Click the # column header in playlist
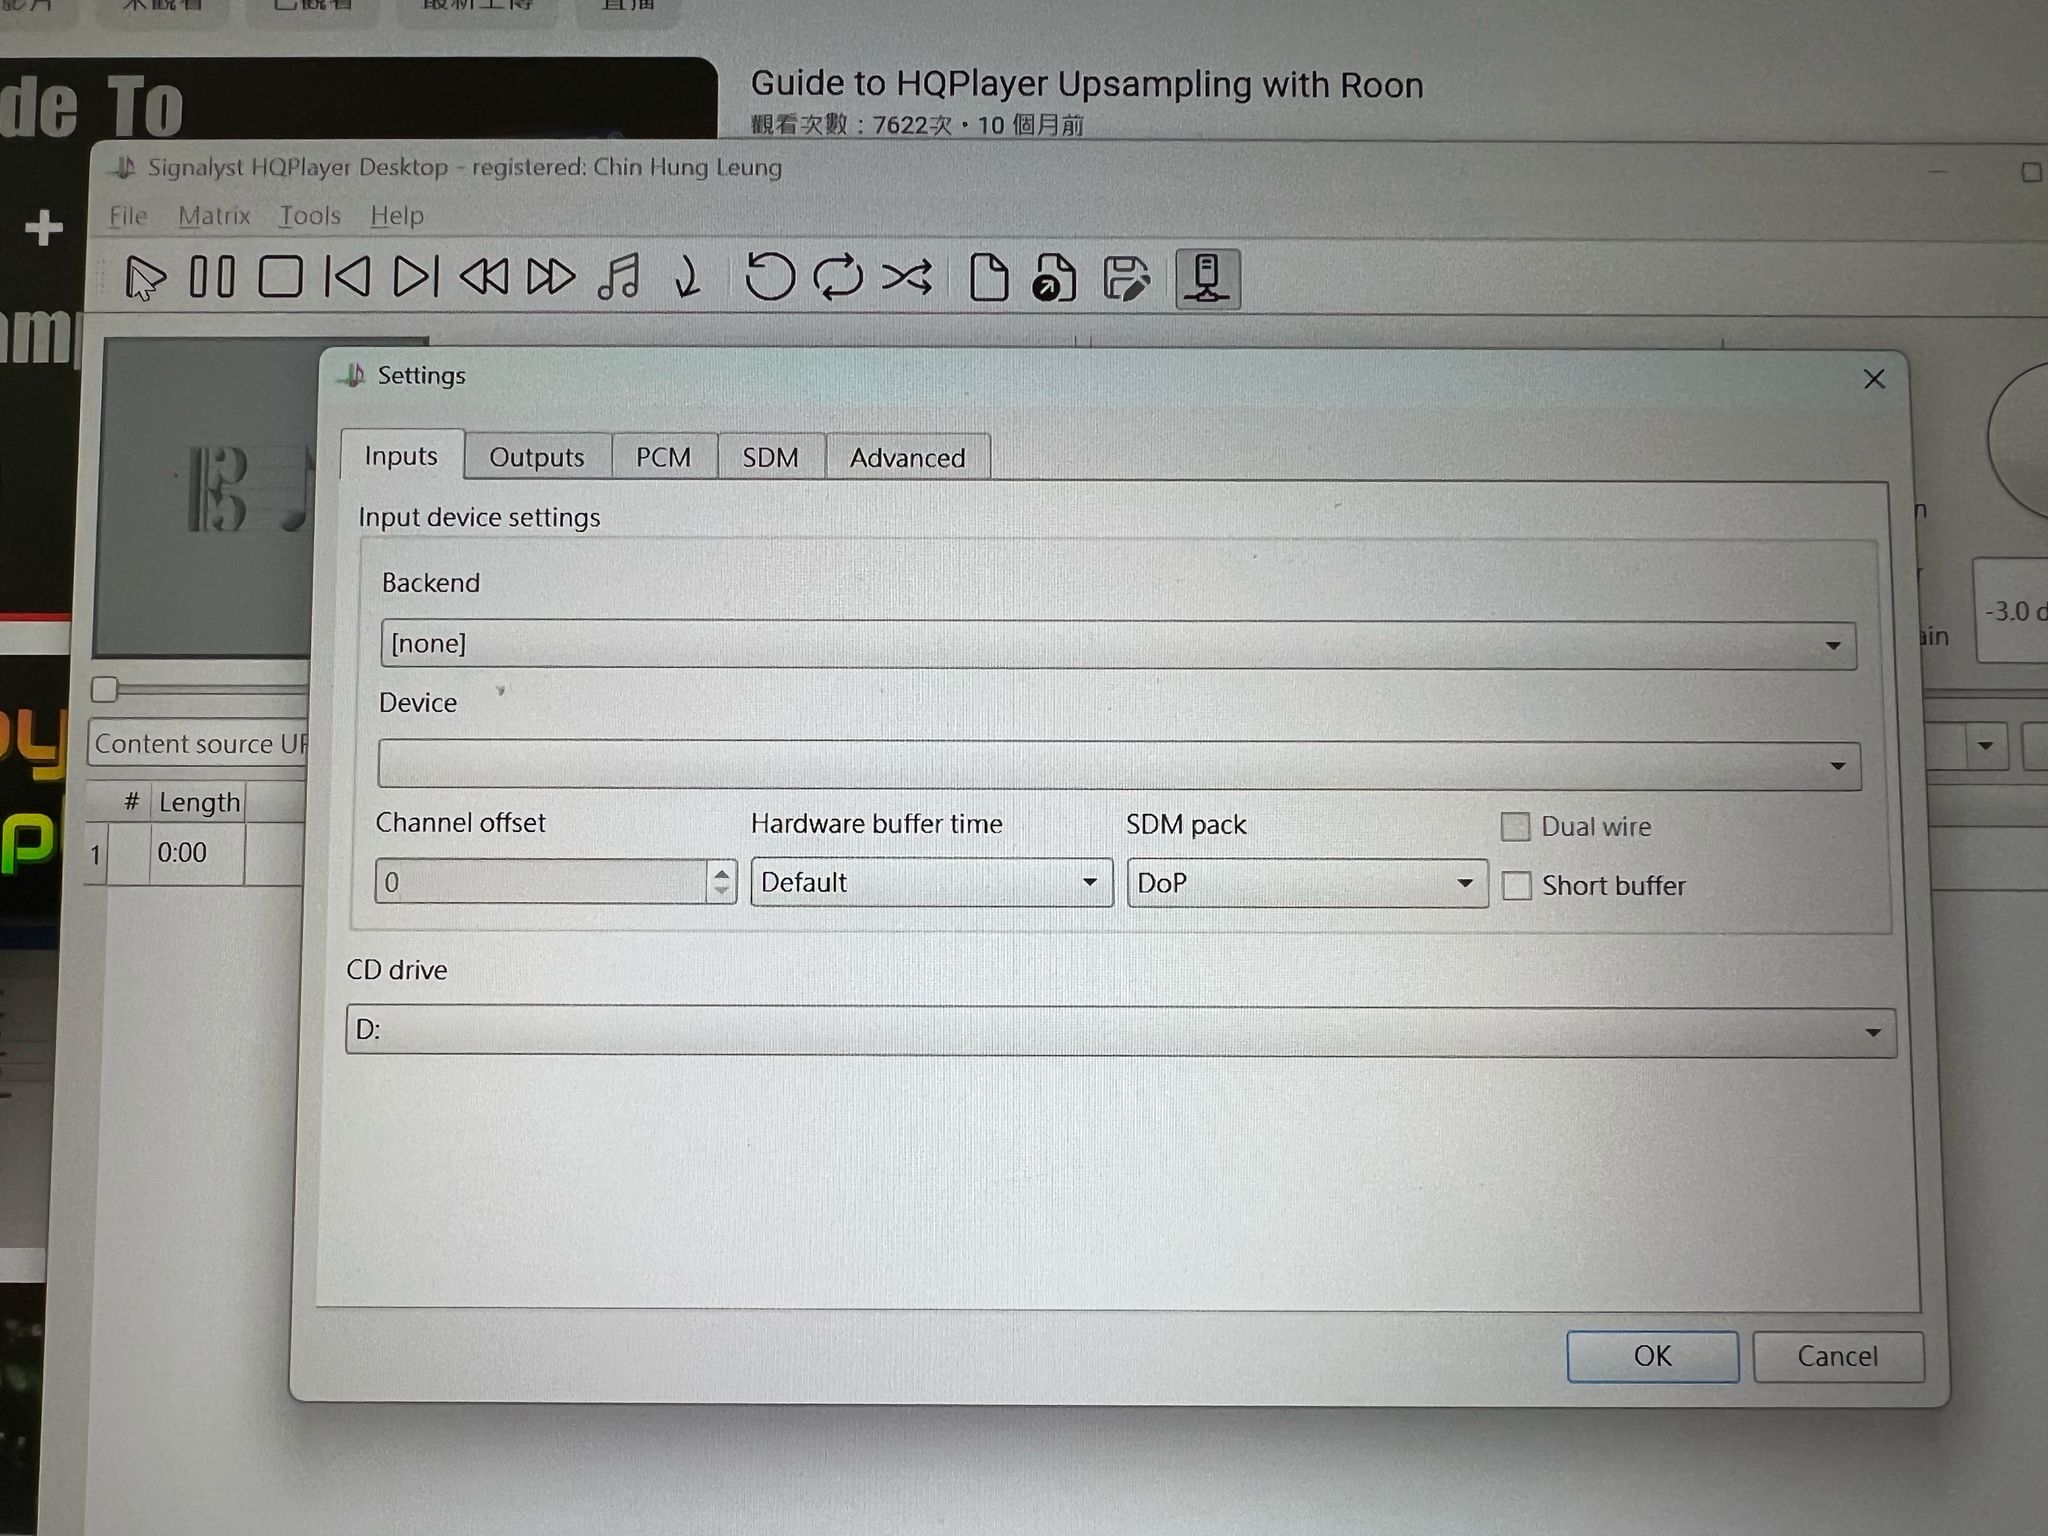The height and width of the screenshot is (1536, 2048). click(x=130, y=802)
